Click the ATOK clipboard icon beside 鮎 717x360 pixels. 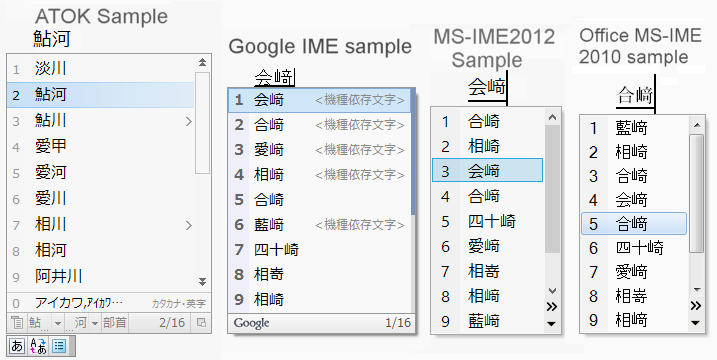[x=17, y=322]
